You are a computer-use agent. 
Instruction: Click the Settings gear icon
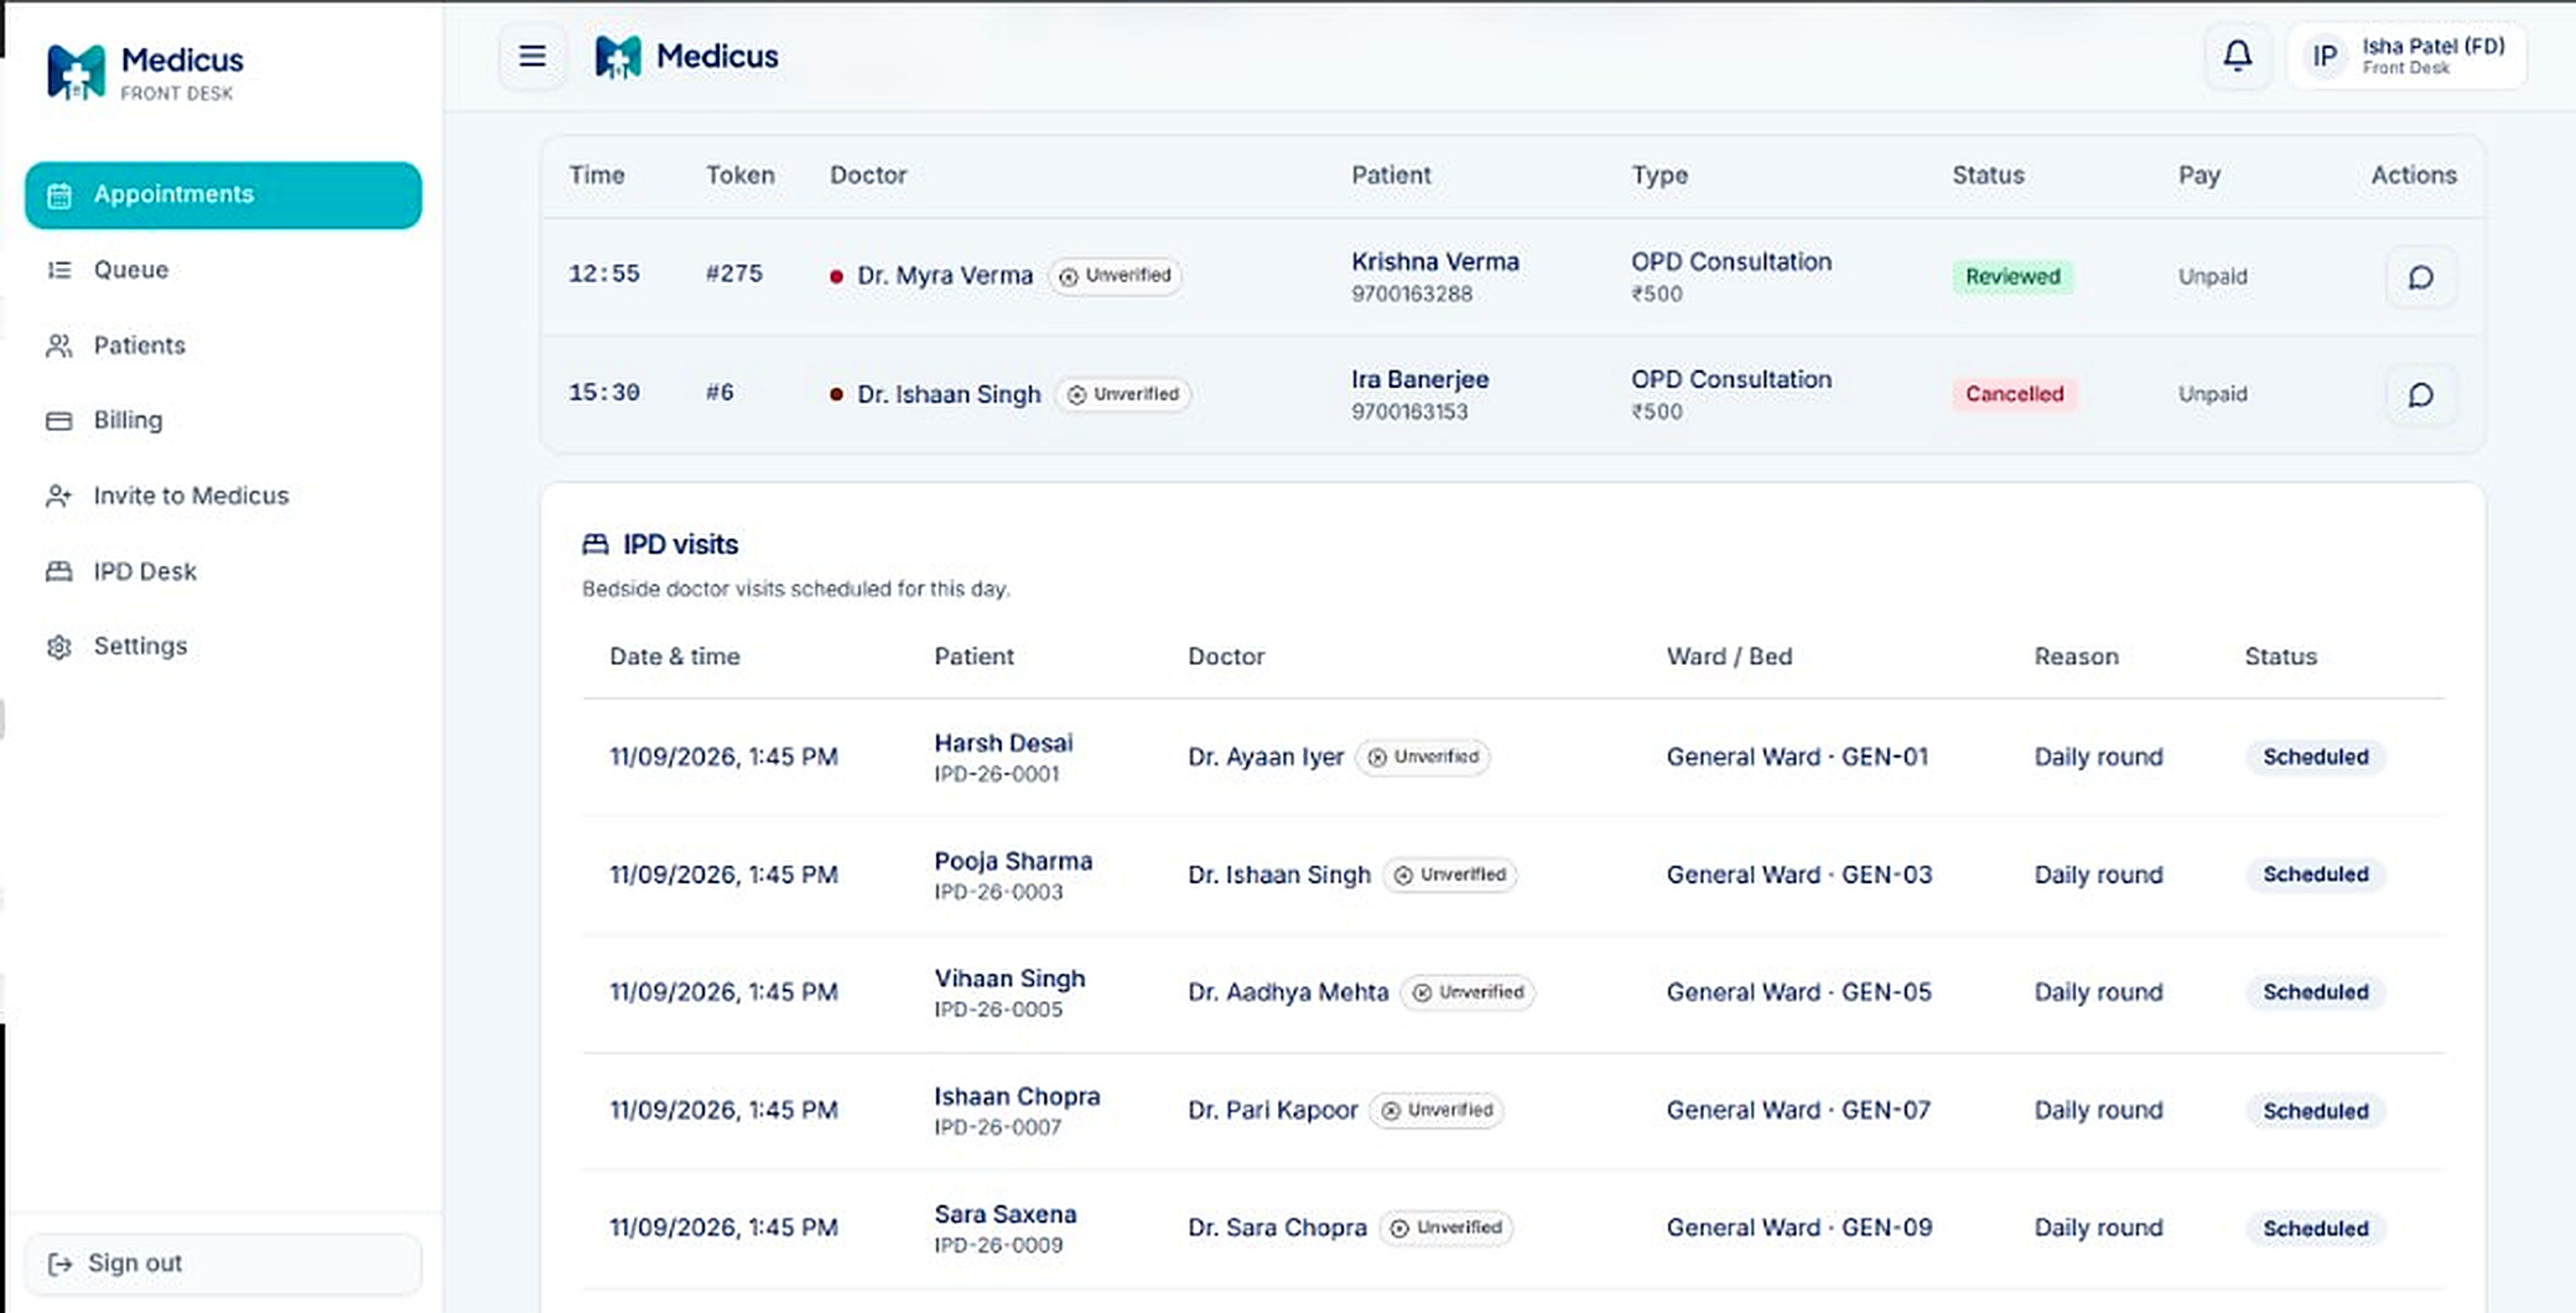click(59, 647)
